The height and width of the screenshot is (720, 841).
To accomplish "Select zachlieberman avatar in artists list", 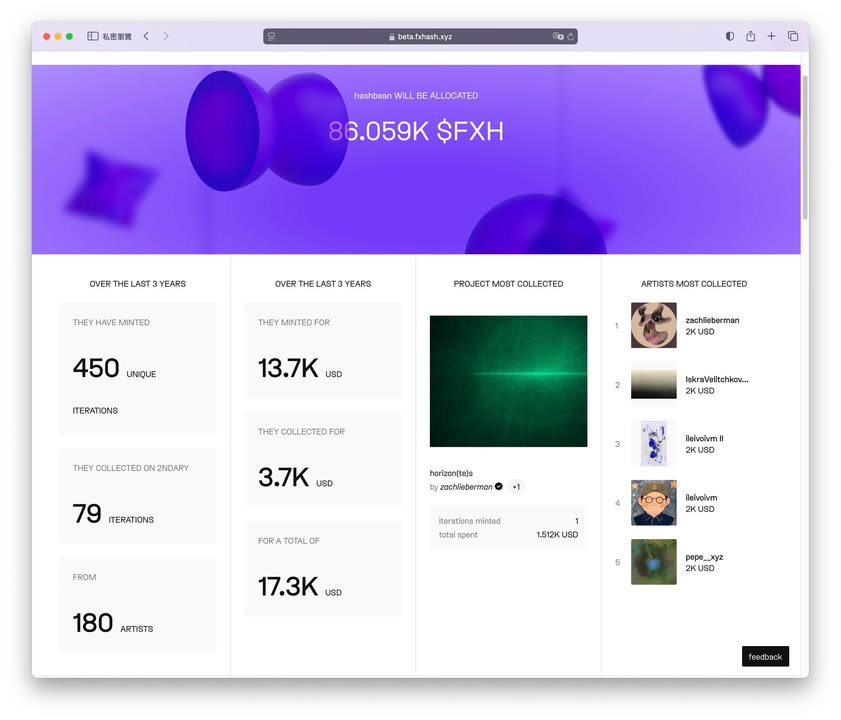I will click(653, 325).
